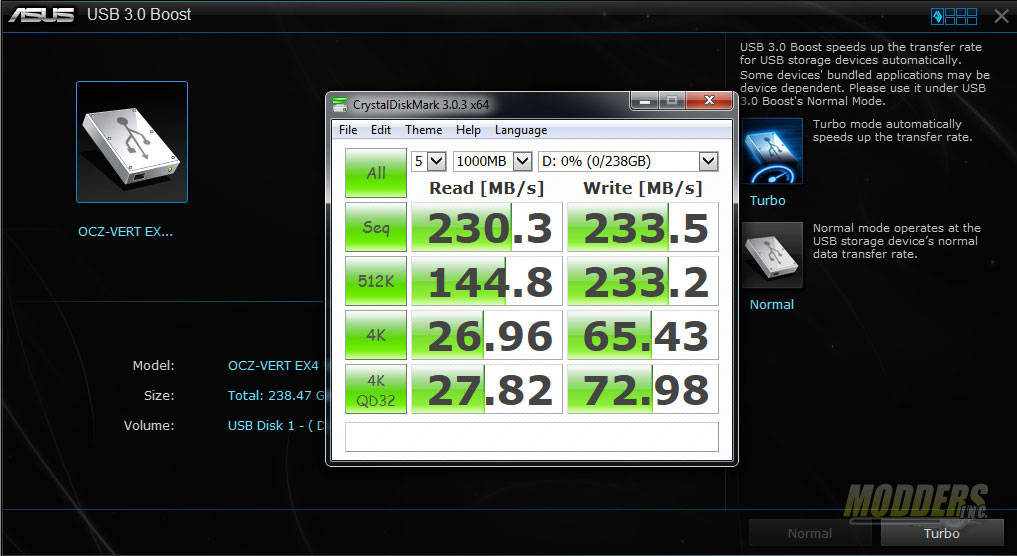Run the Seq benchmark test

(376, 227)
